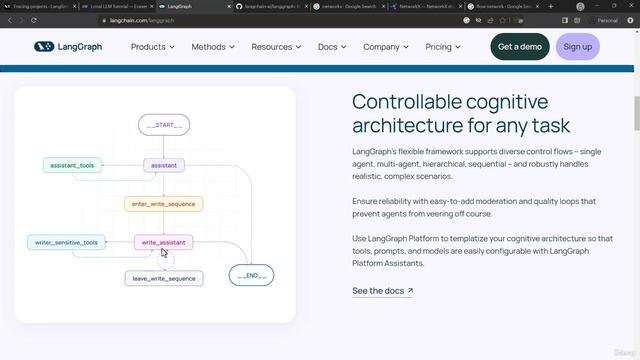Screen dimensions: 640x360
Task: Open the See the docs link
Action: tap(382, 291)
